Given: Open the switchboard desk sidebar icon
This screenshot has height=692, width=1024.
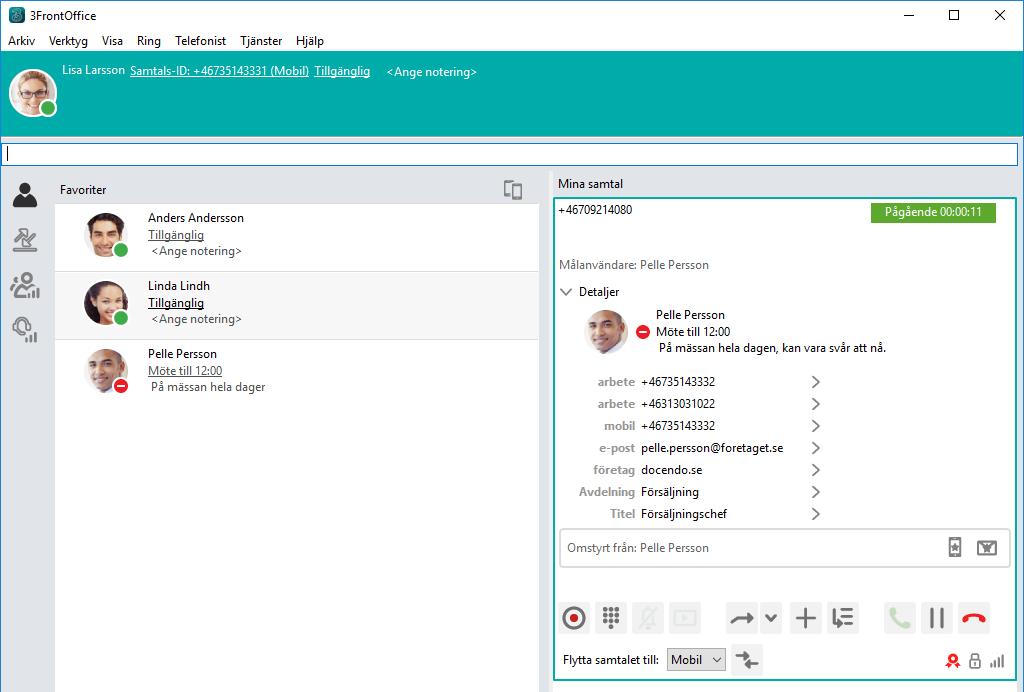Looking at the screenshot, I should [25, 240].
